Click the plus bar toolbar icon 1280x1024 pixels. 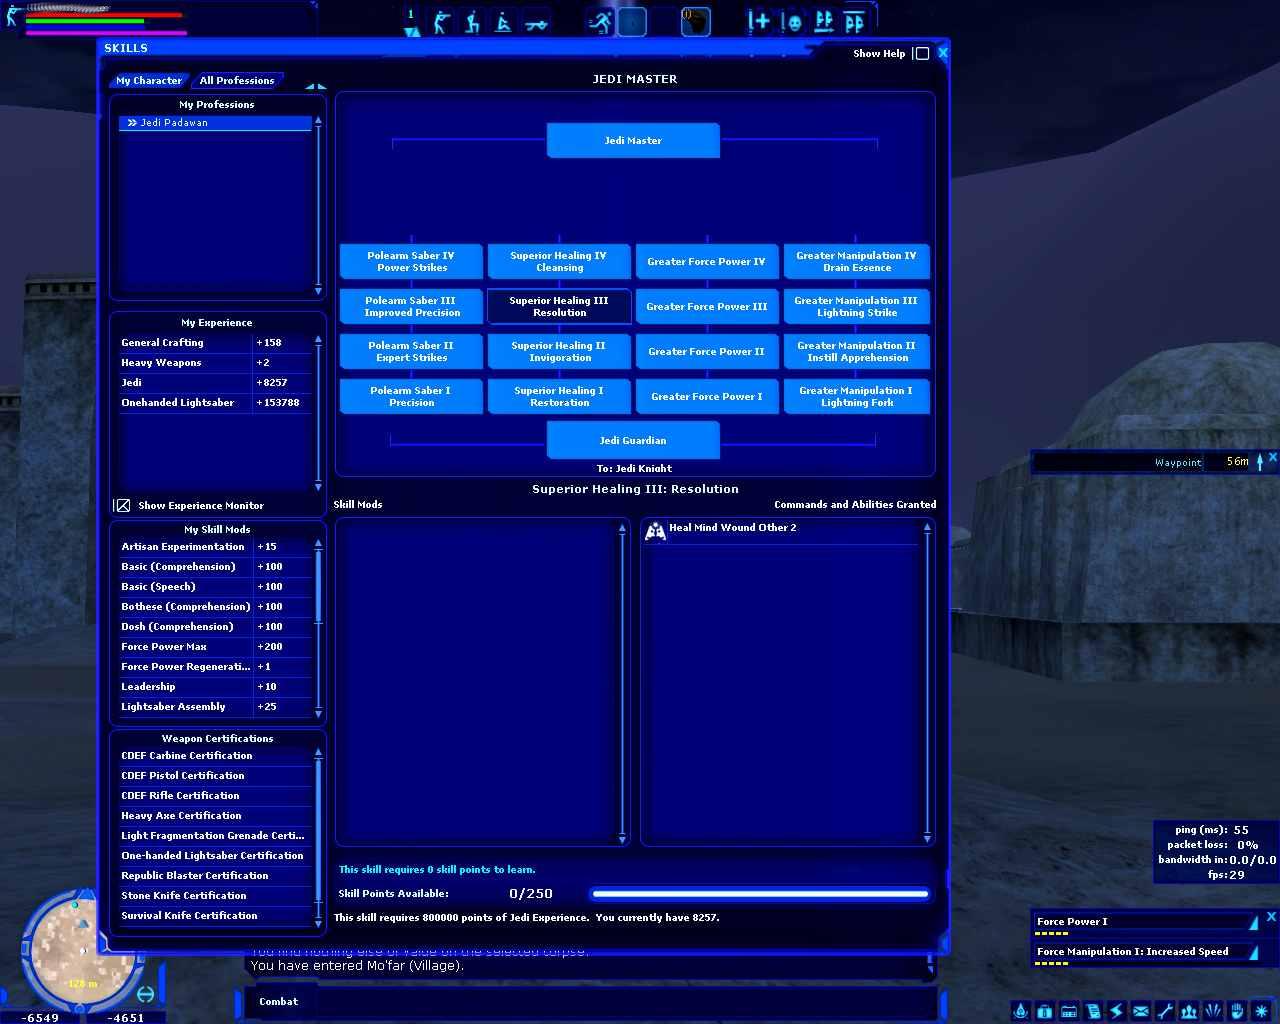(x=759, y=21)
